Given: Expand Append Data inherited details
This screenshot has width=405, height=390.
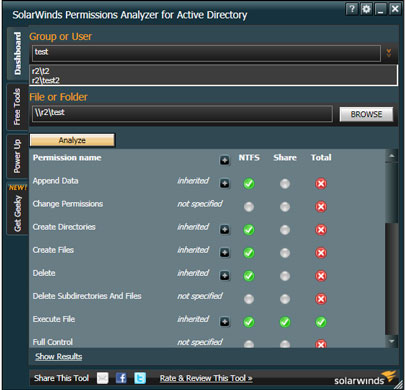Looking at the screenshot, I should coord(225,183).
